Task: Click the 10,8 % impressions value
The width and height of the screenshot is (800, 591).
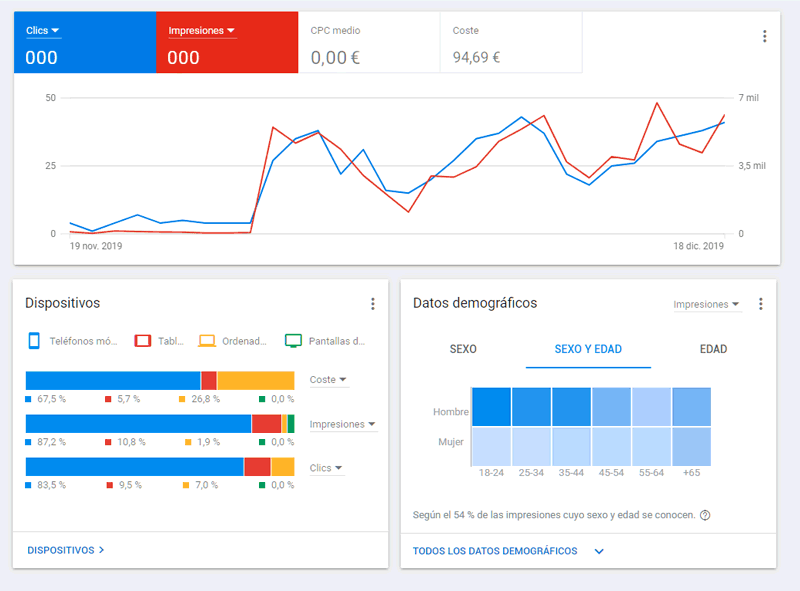Action: [x=131, y=442]
